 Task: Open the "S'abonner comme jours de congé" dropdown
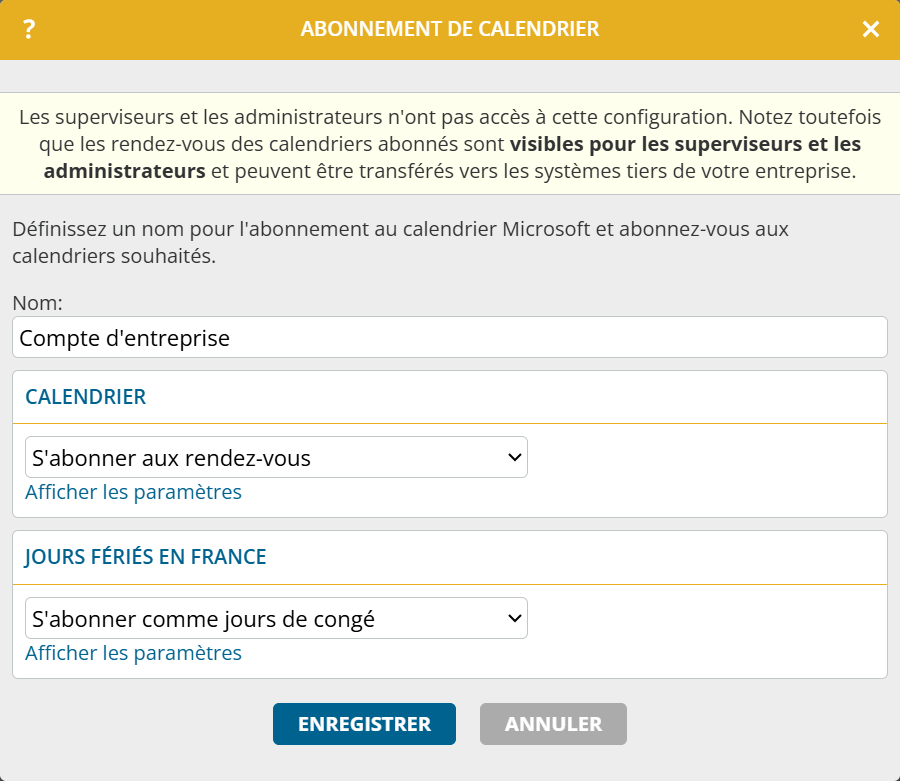click(275, 619)
